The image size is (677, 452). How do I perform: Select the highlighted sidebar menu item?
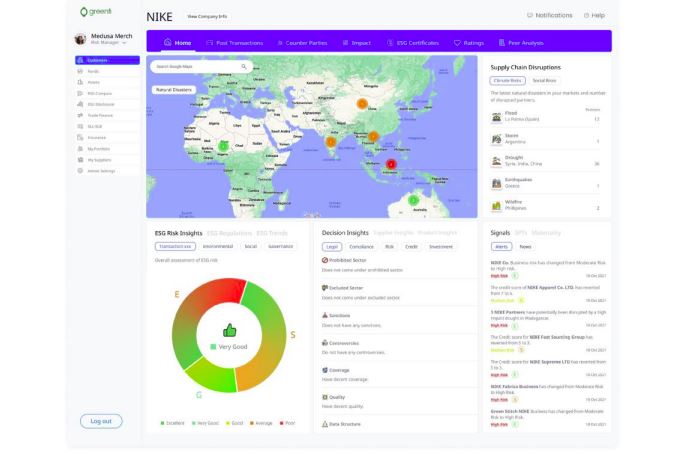click(x=108, y=60)
